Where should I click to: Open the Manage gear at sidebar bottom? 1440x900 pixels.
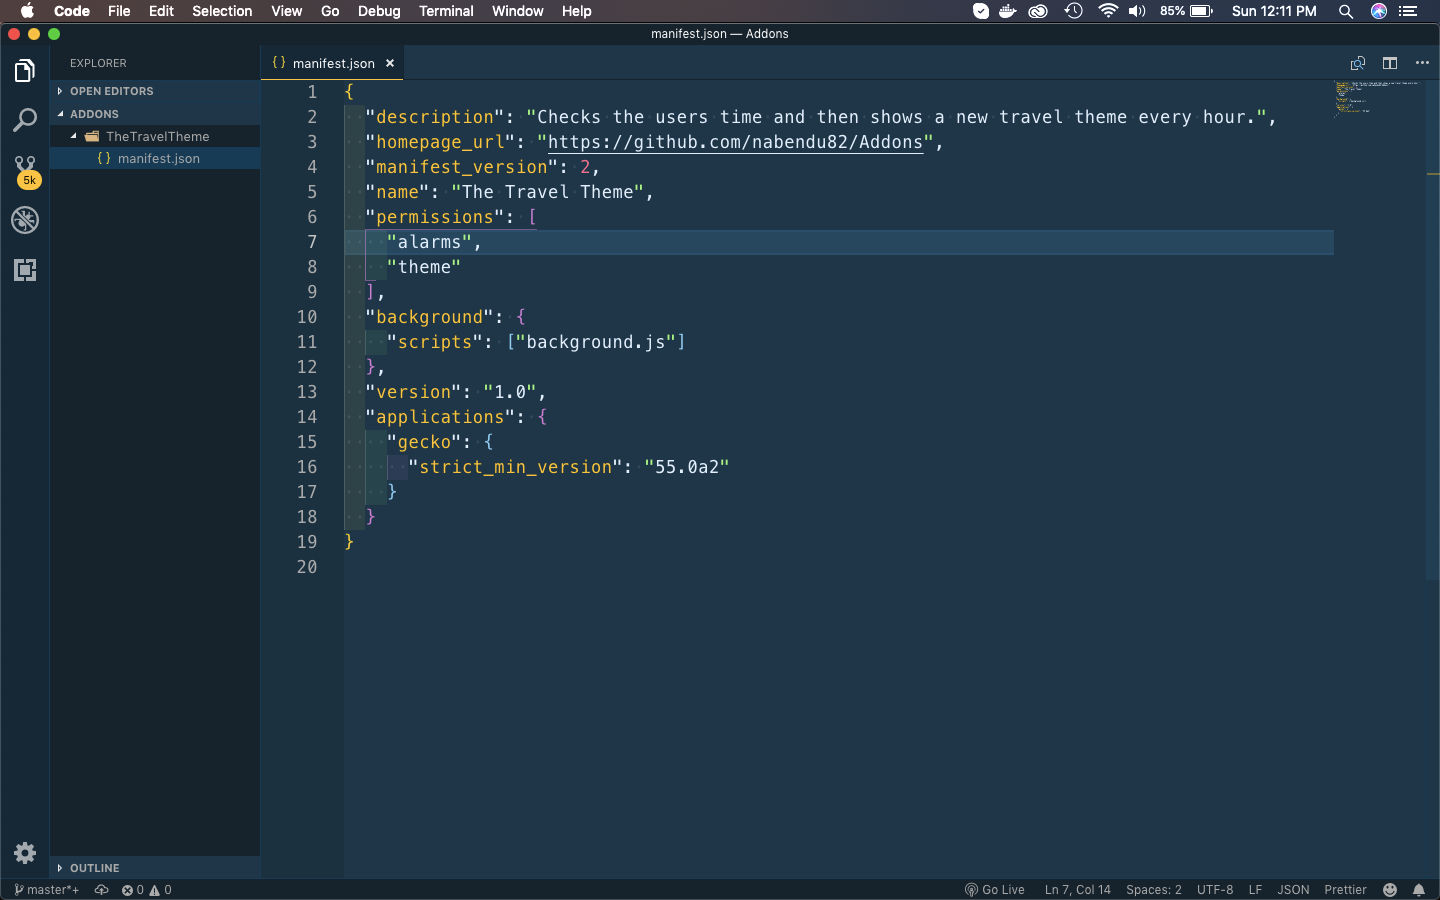[25, 853]
